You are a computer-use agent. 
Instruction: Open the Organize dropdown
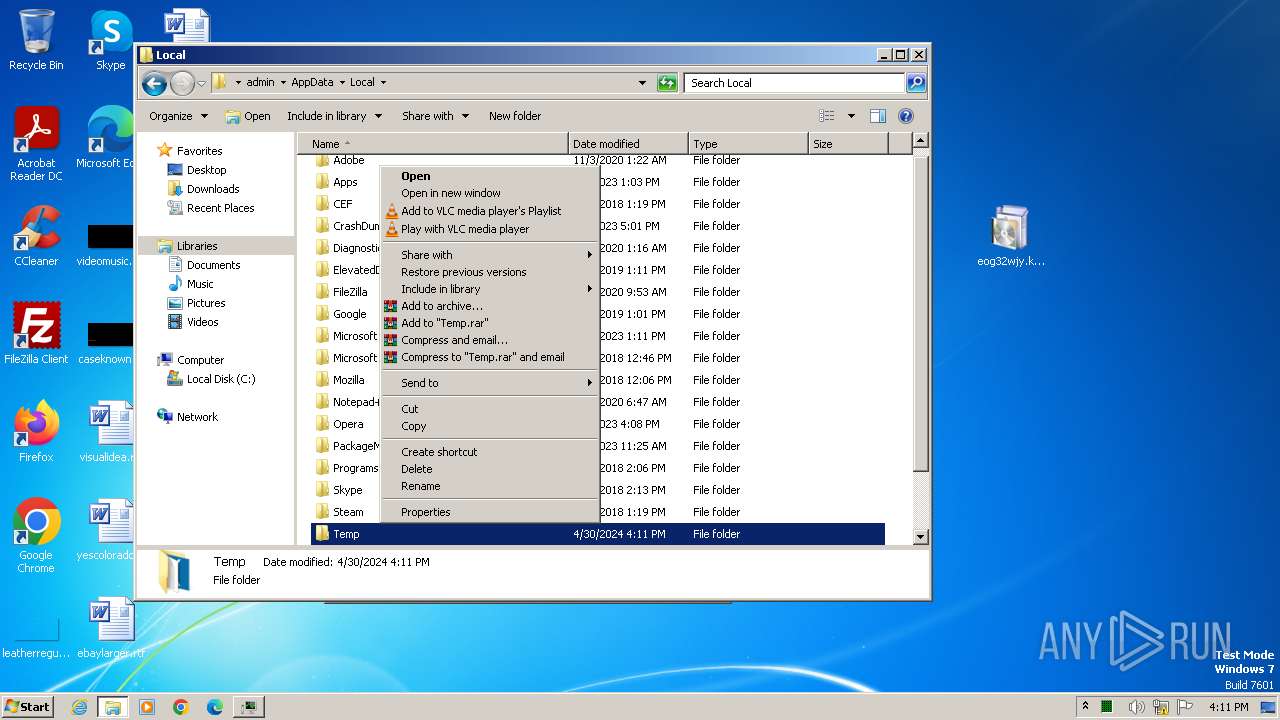tap(178, 116)
